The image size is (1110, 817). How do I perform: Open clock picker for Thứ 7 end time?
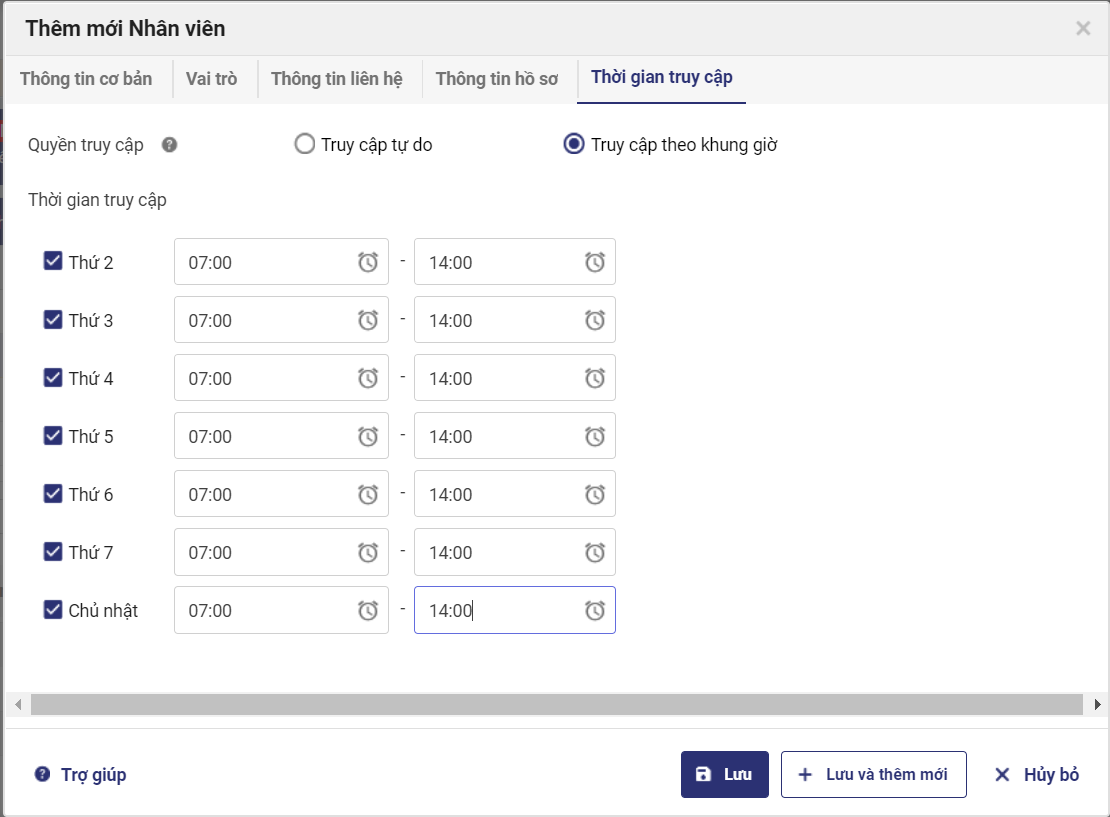pyautogui.click(x=595, y=552)
